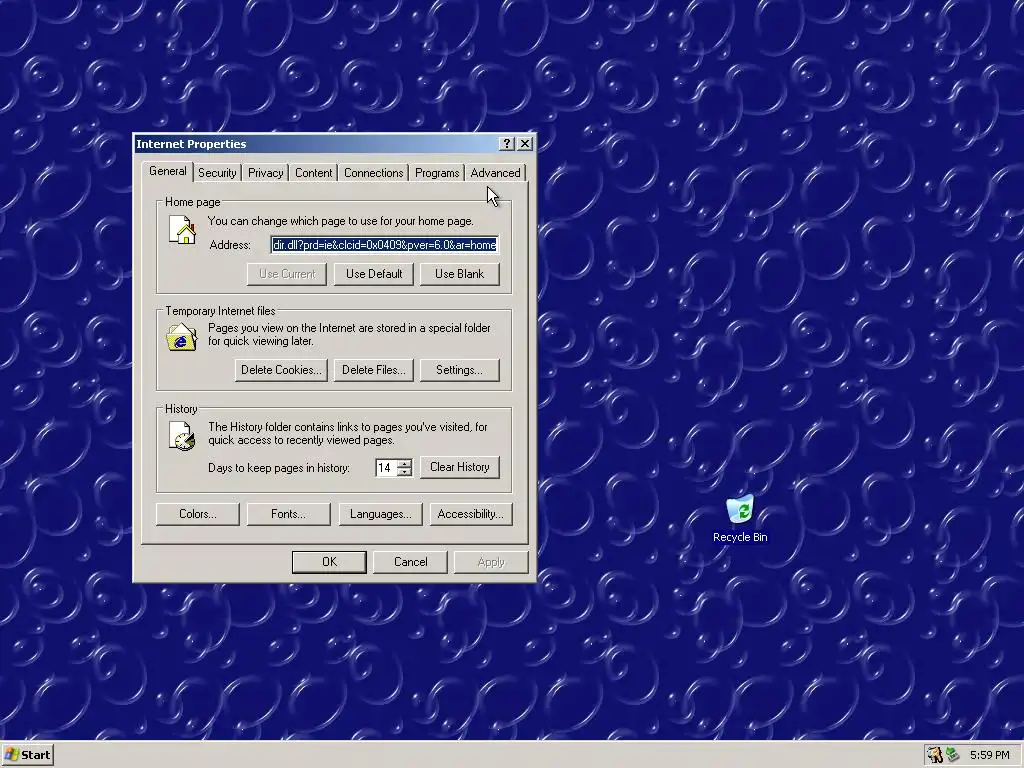Screen dimensions: 1024x768
Task: Click the Home page house icon
Action: point(182,230)
